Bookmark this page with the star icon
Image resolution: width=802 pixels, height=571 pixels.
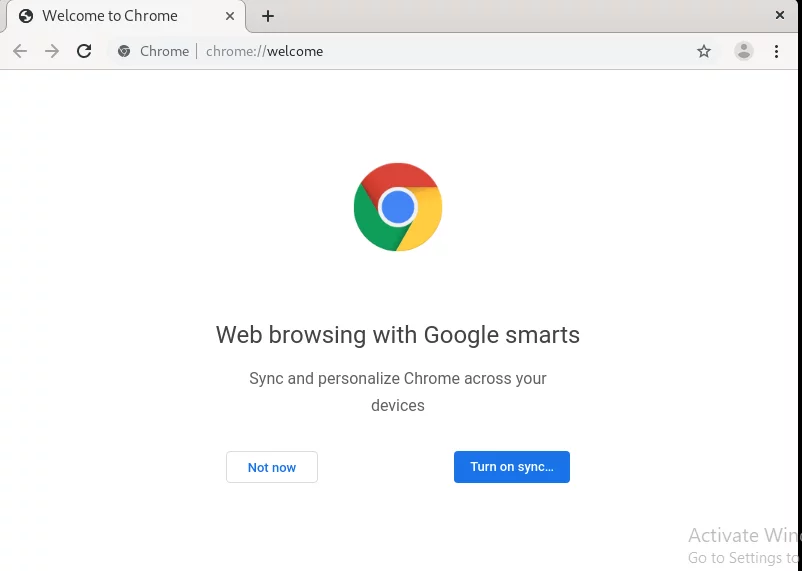pos(704,51)
